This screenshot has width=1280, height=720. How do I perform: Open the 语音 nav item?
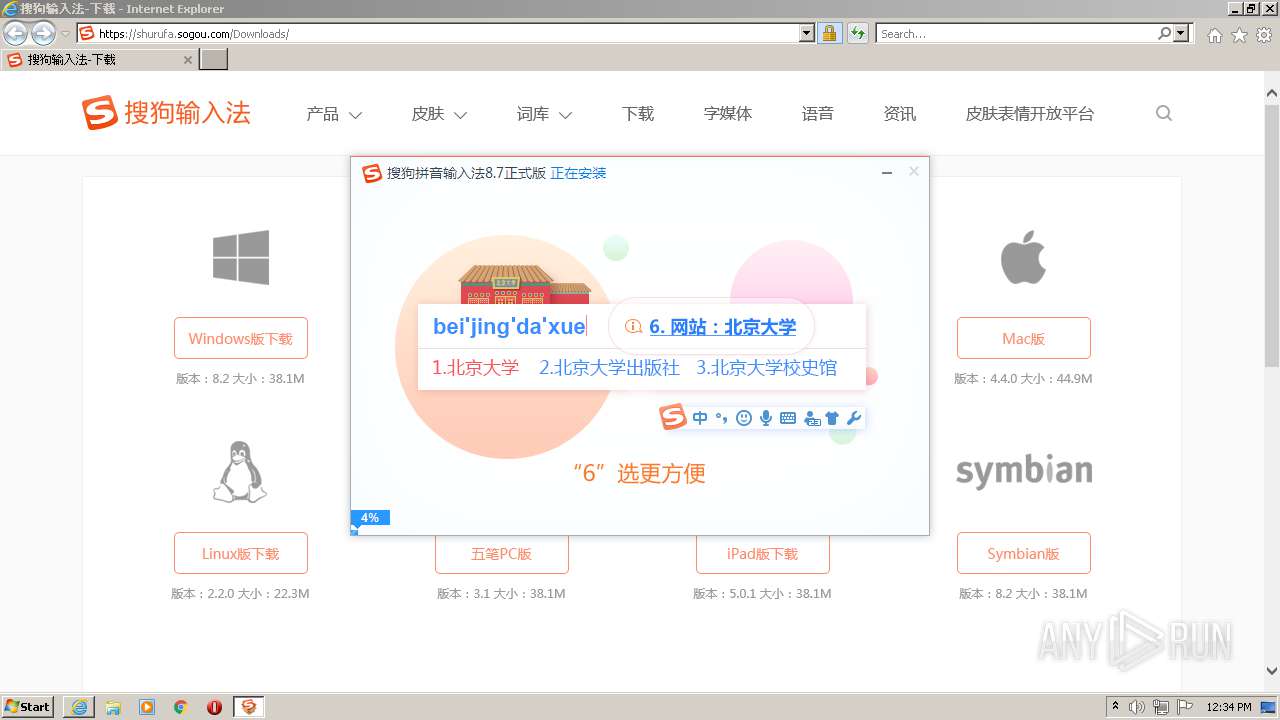click(x=818, y=114)
